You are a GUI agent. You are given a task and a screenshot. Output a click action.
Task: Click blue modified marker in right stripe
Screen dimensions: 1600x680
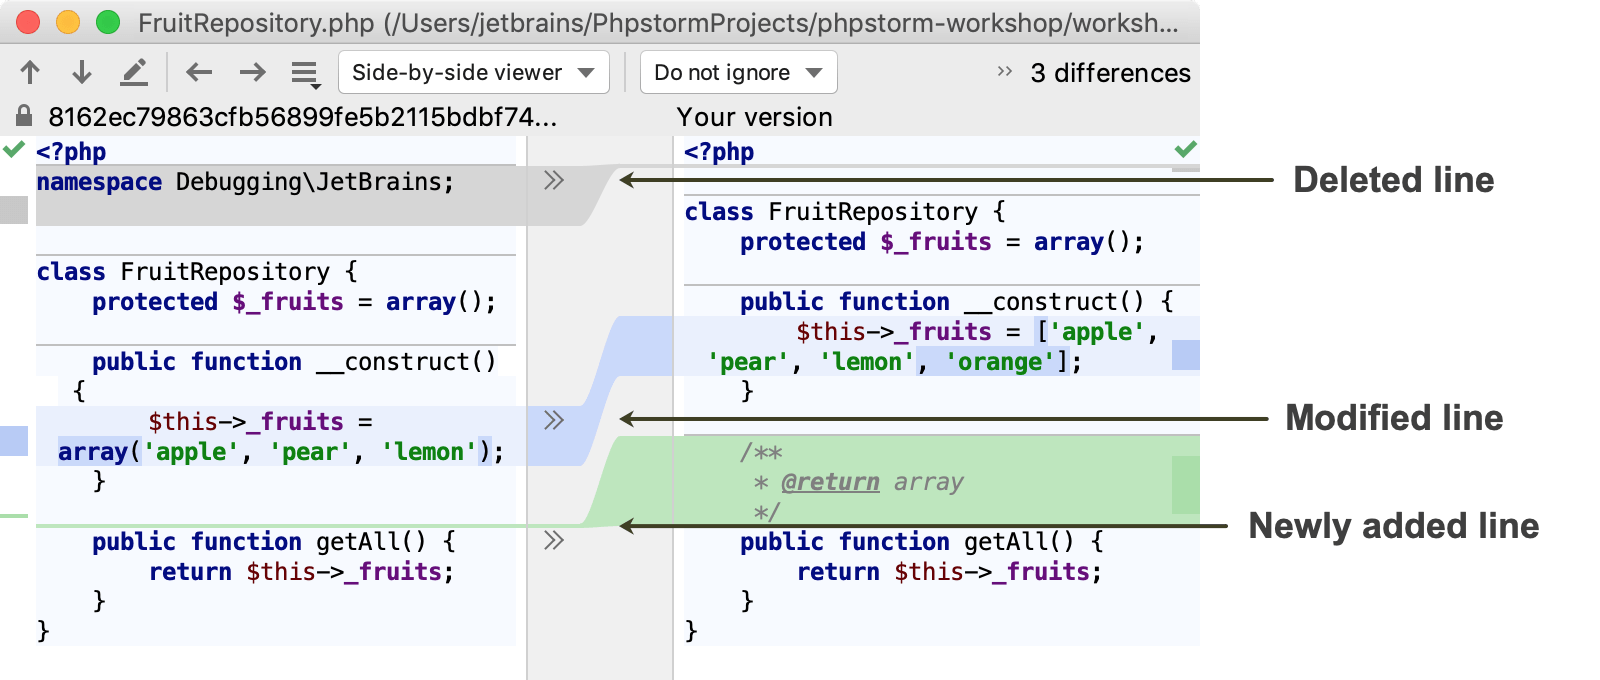[x=1186, y=355]
